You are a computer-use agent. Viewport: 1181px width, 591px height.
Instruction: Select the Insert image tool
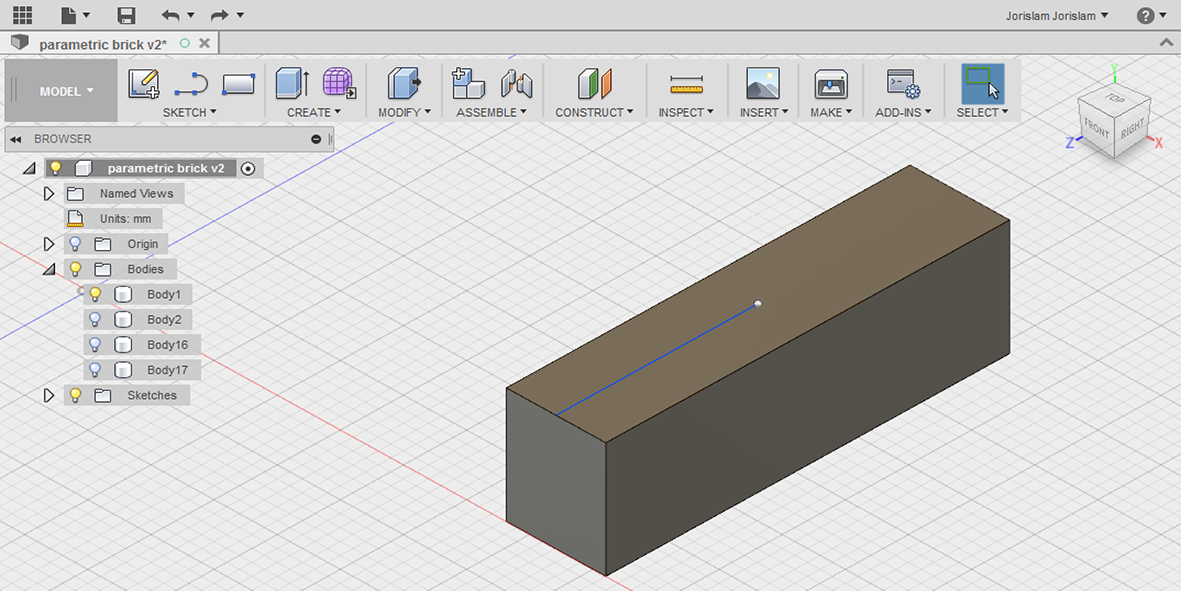(762, 83)
